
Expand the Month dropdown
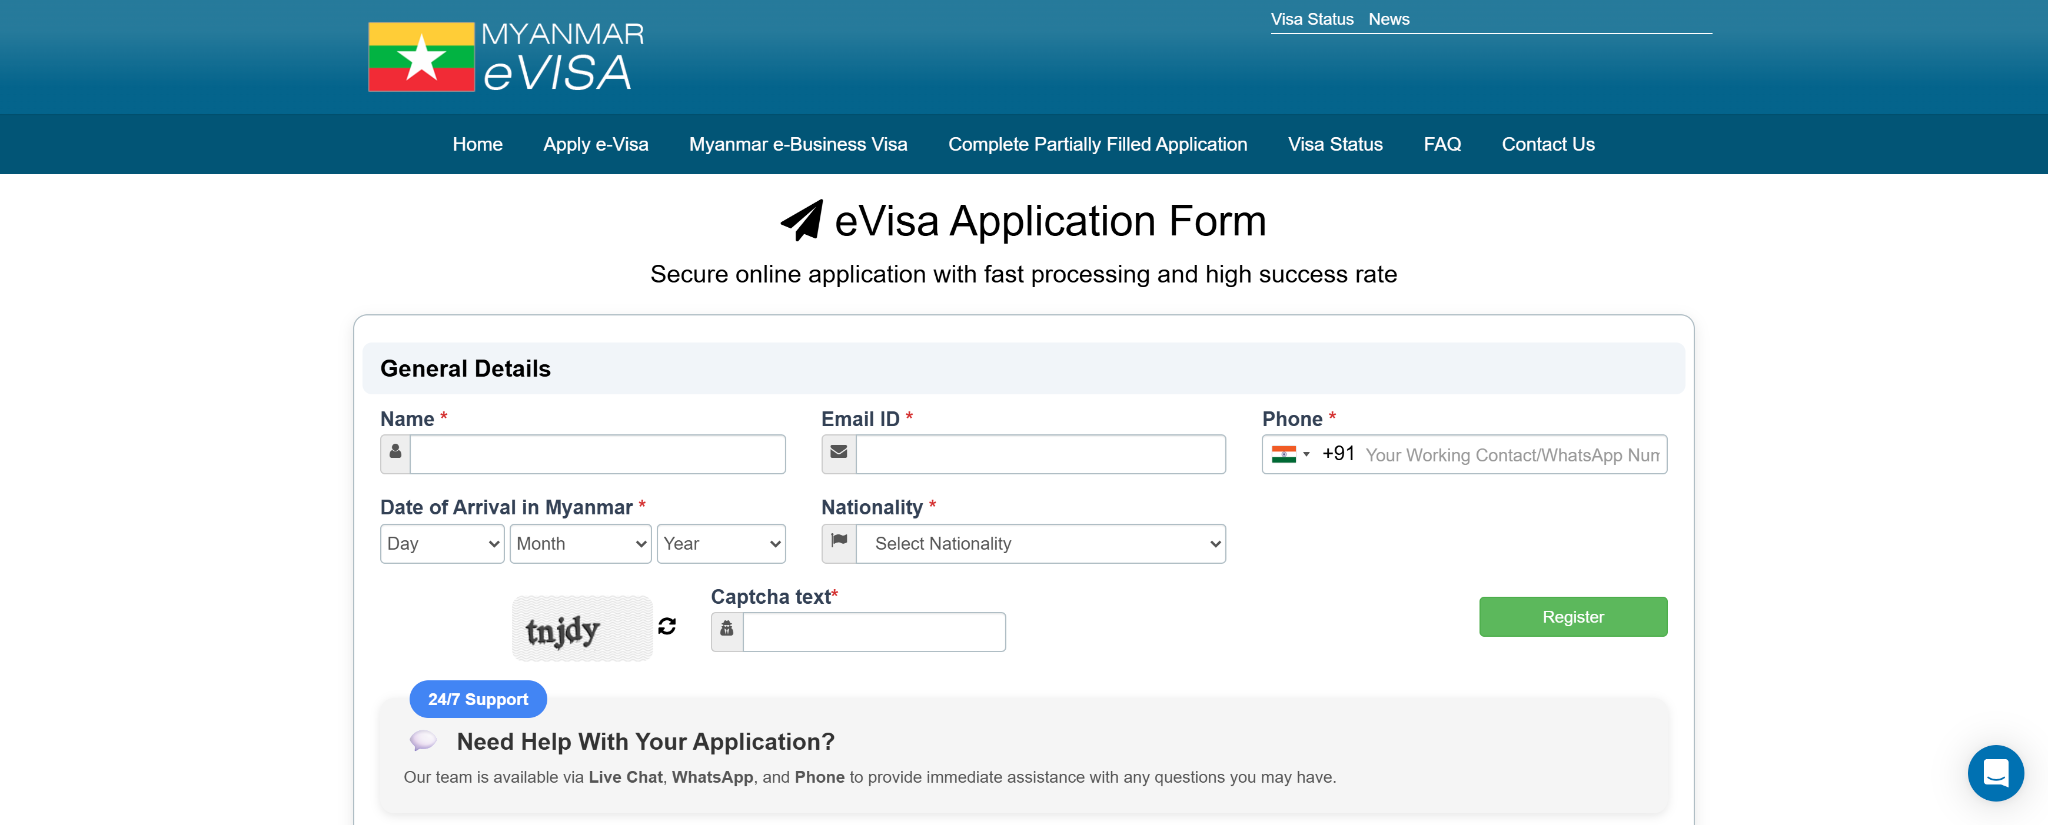point(580,544)
